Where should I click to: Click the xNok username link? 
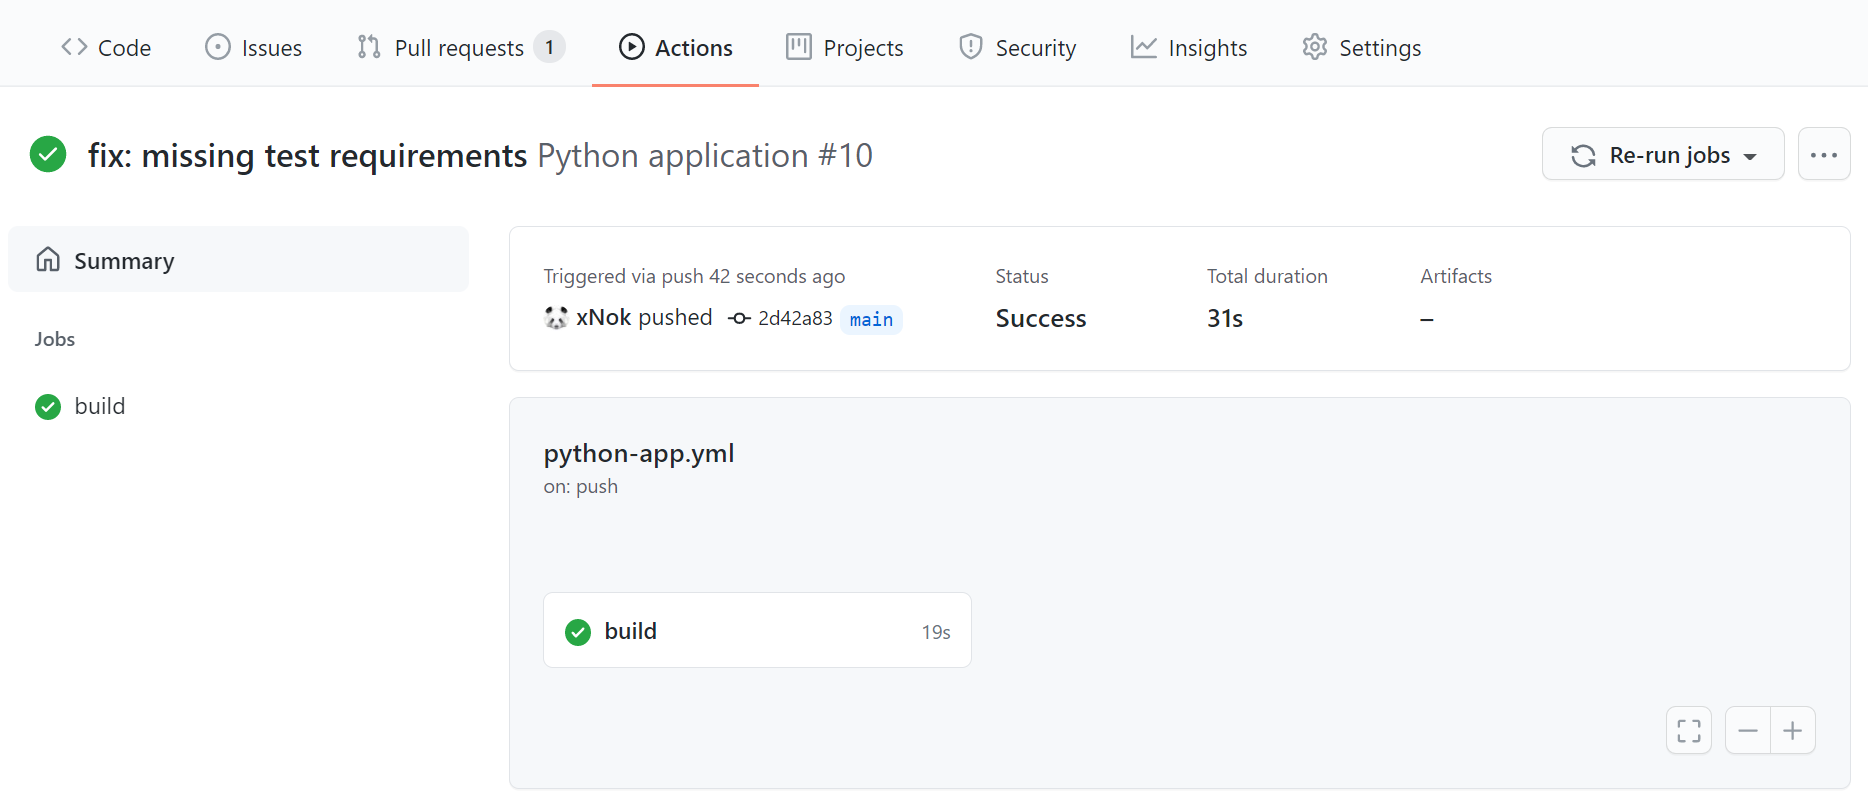tap(603, 318)
